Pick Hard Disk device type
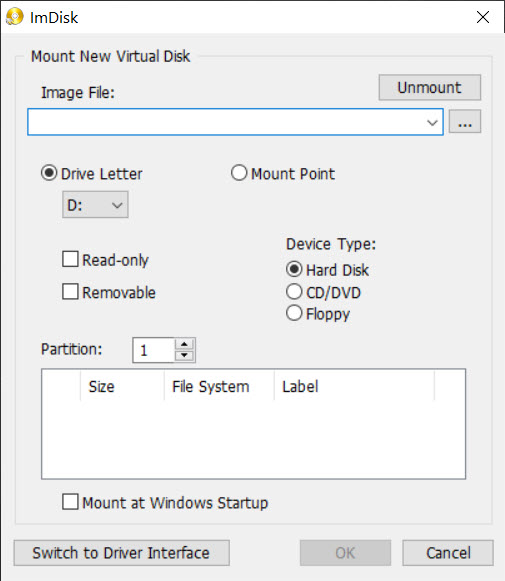Viewport: 505px width, 581px height. (x=294, y=269)
